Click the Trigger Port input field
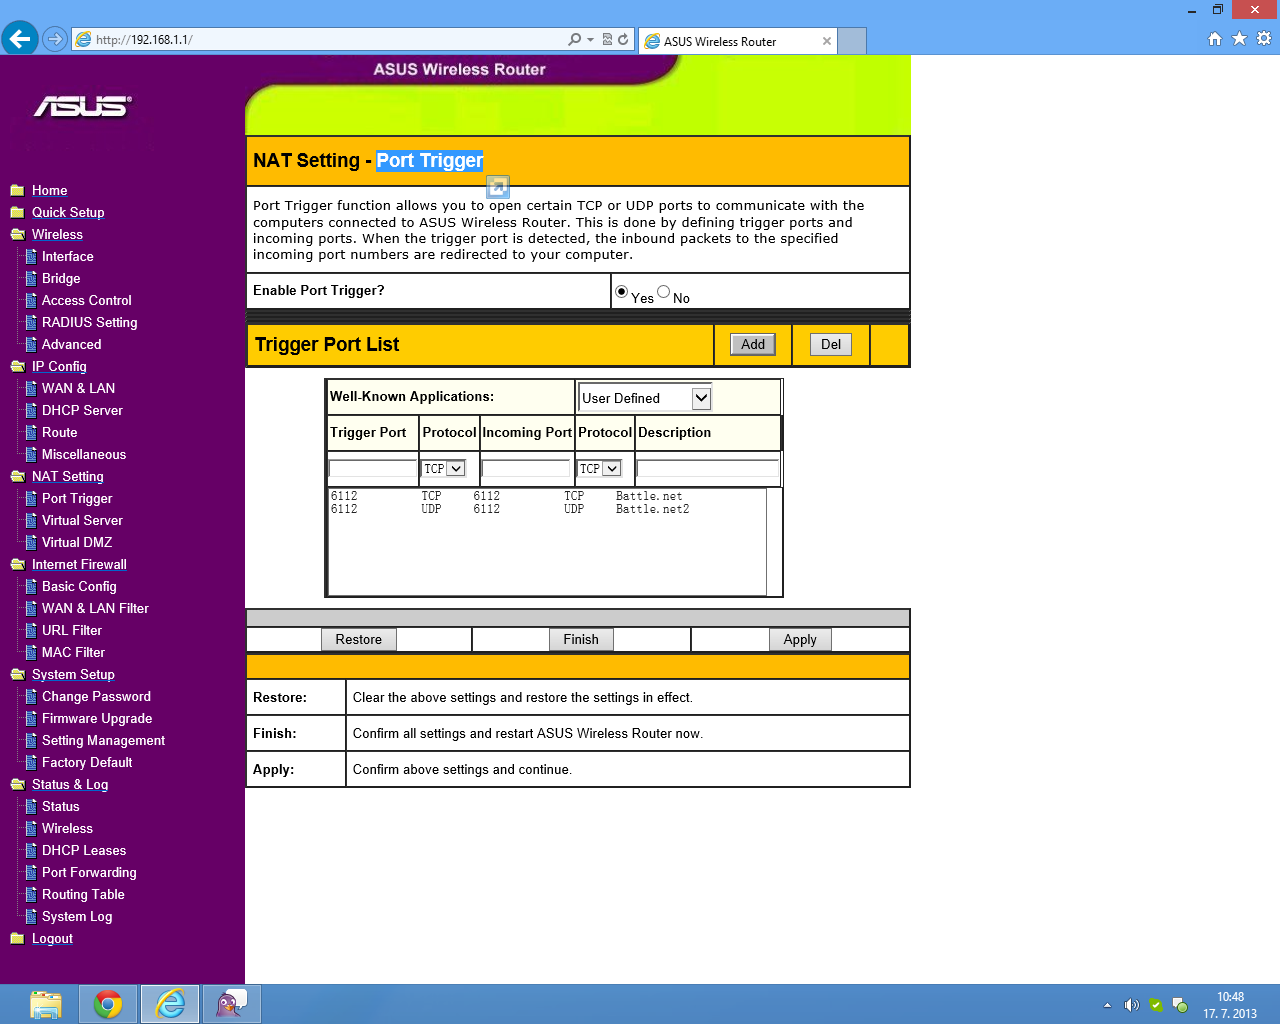Image resolution: width=1280 pixels, height=1024 pixels. coord(373,468)
